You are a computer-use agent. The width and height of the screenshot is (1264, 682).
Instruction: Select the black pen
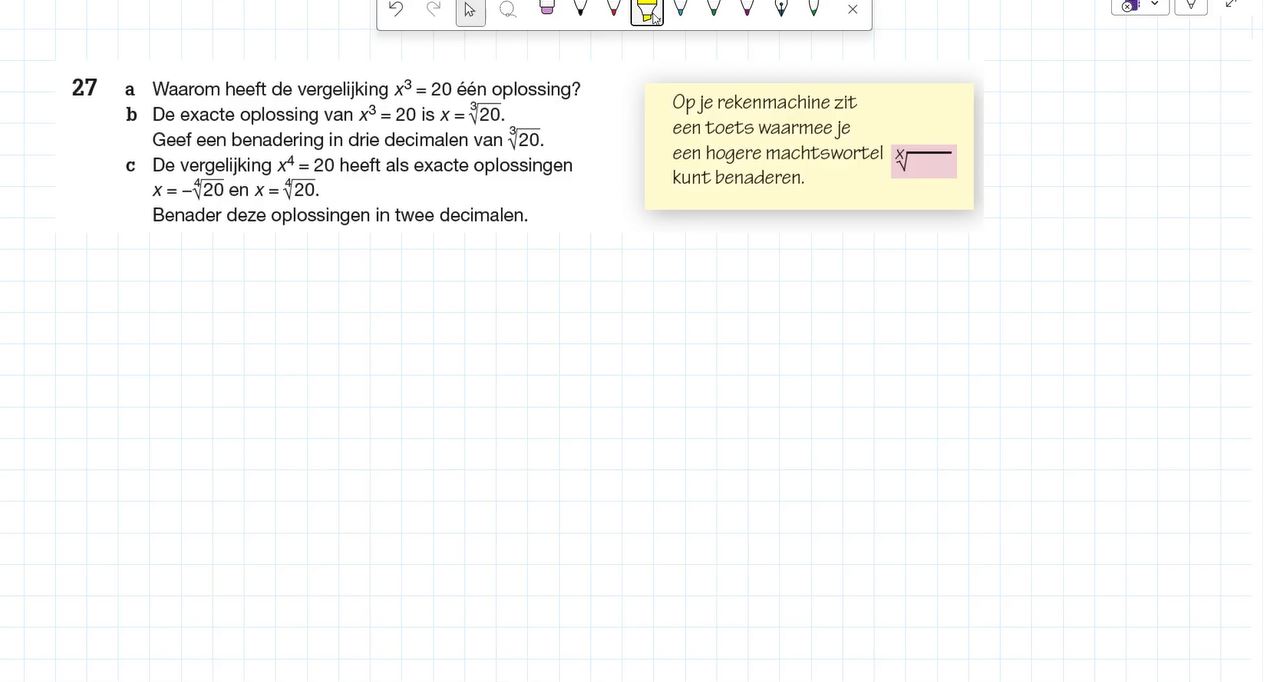(580, 7)
